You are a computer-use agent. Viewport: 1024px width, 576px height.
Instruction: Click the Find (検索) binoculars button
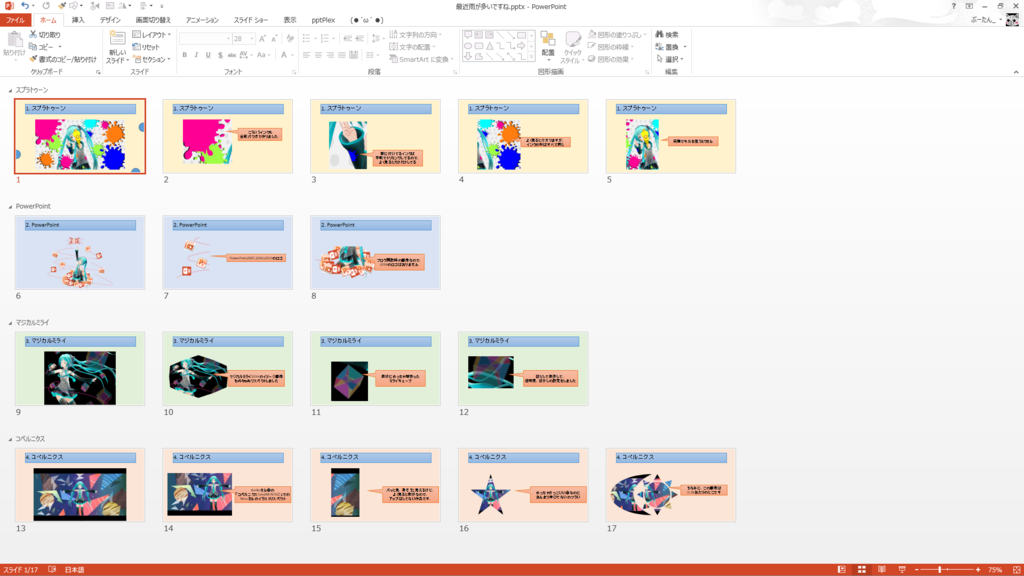(x=667, y=35)
